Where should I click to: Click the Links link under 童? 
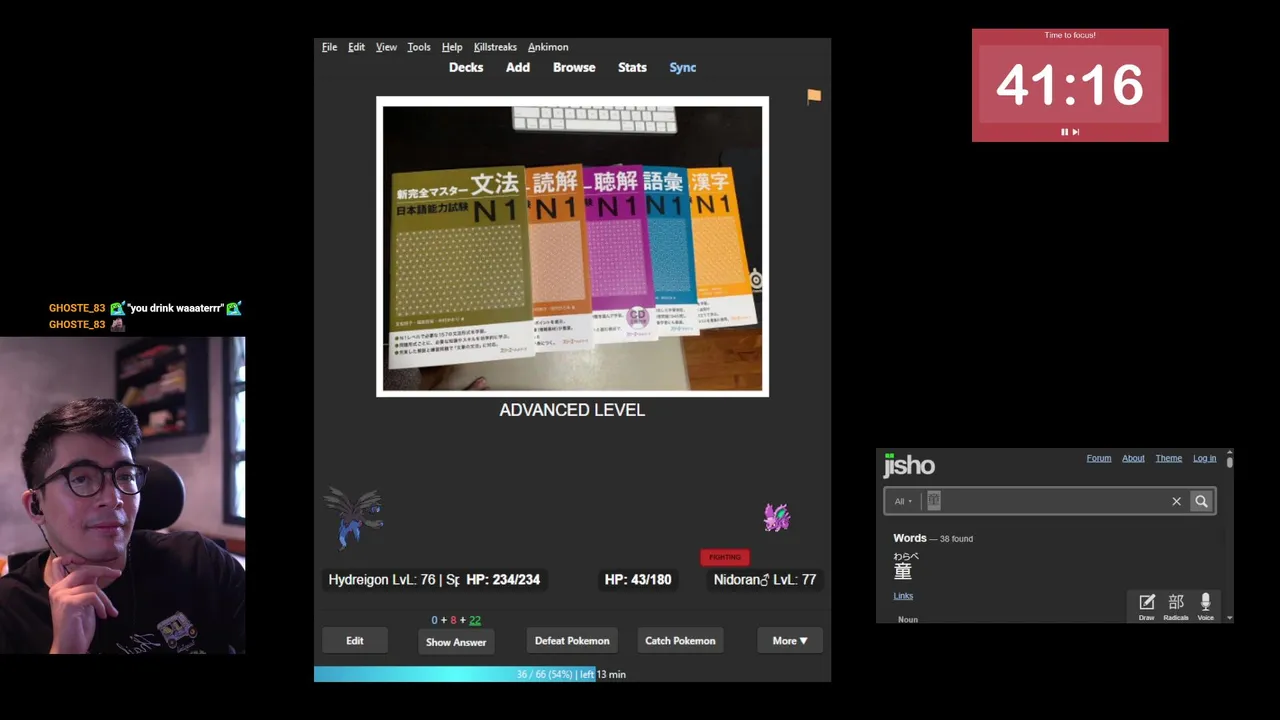[x=903, y=596]
